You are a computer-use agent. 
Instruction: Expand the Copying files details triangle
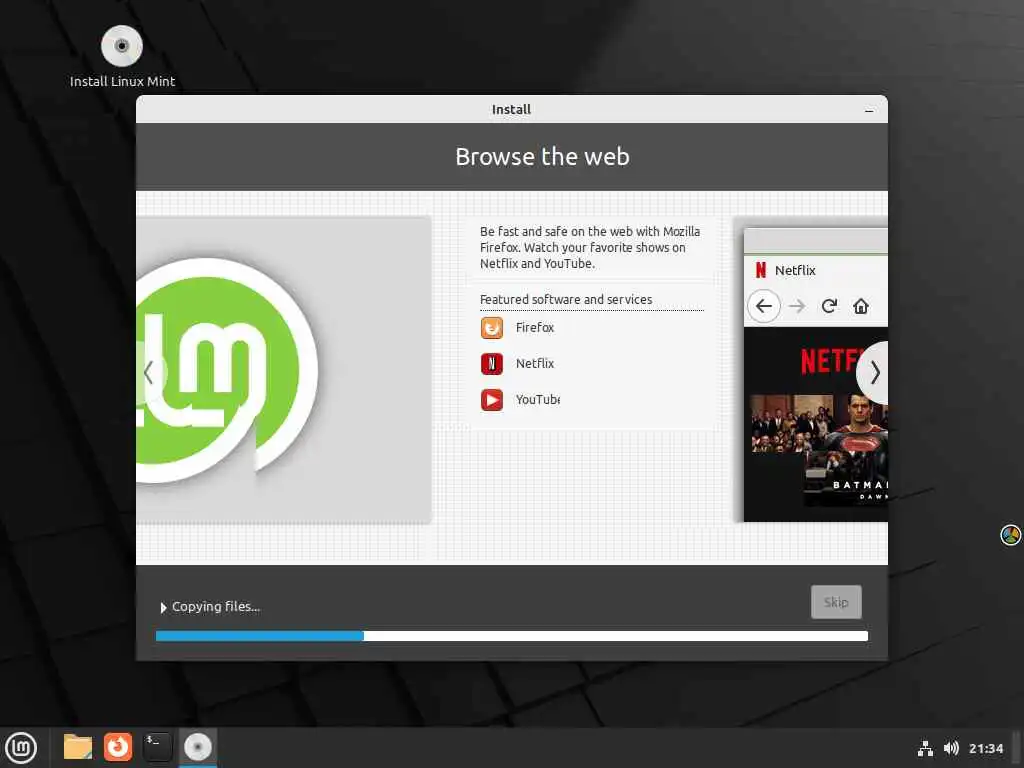click(x=163, y=607)
